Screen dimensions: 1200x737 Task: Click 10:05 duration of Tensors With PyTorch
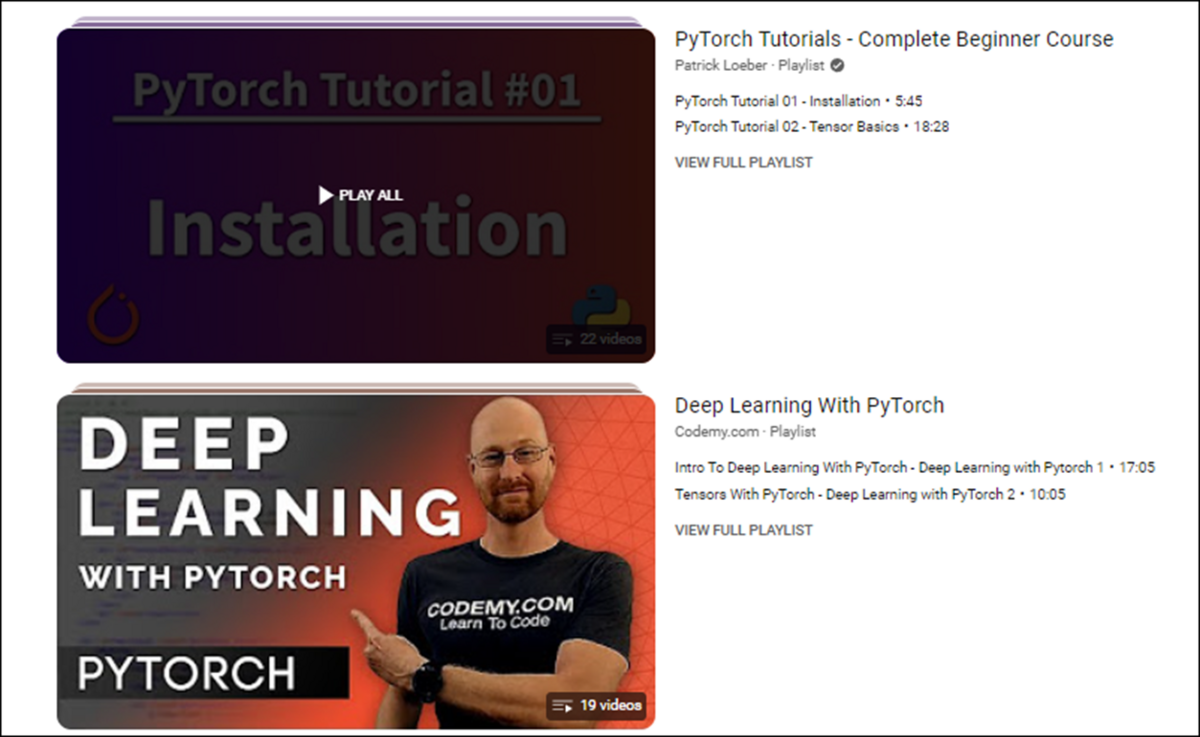click(1048, 494)
